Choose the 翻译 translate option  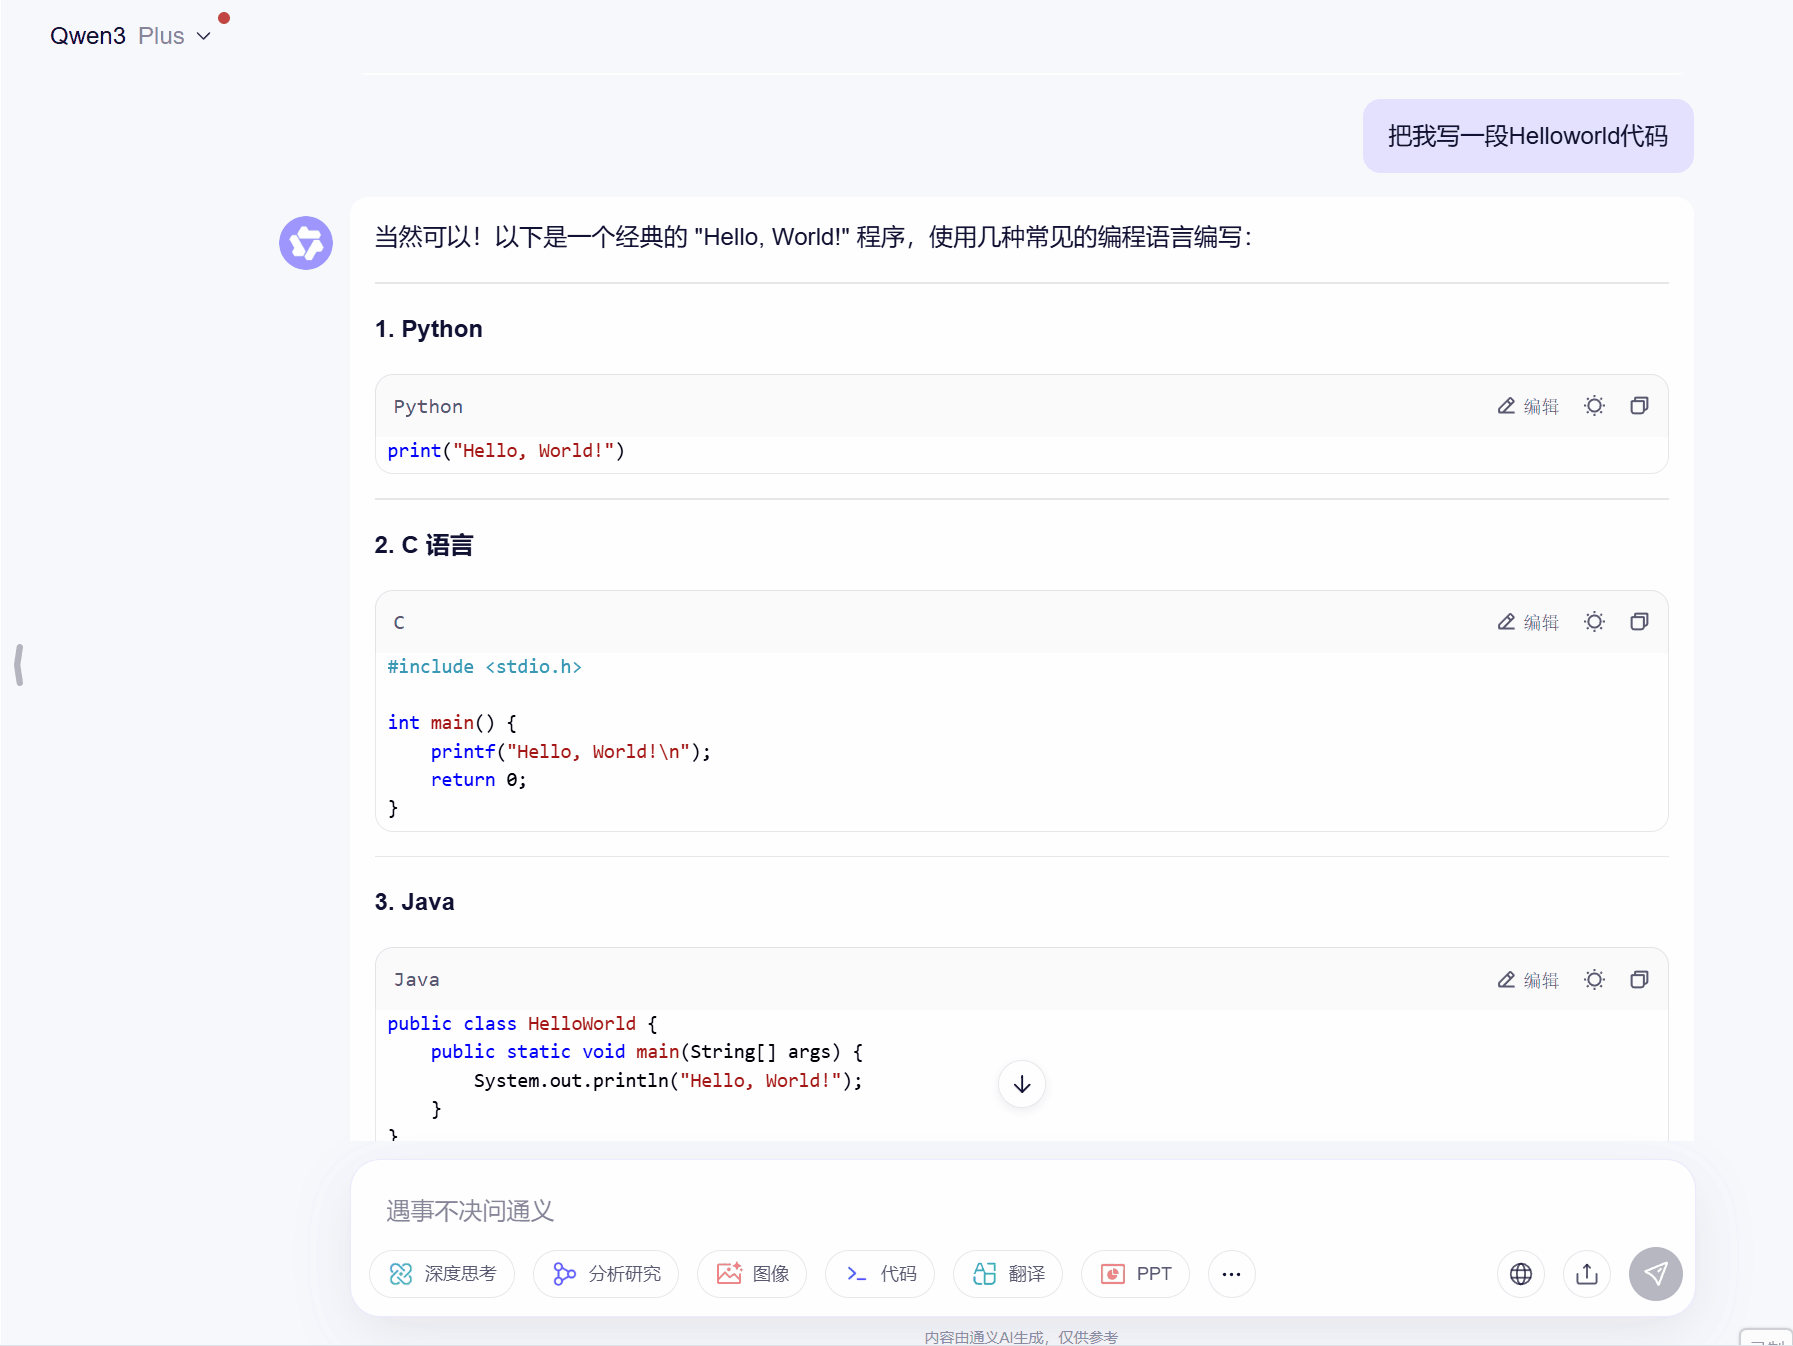point(1008,1274)
